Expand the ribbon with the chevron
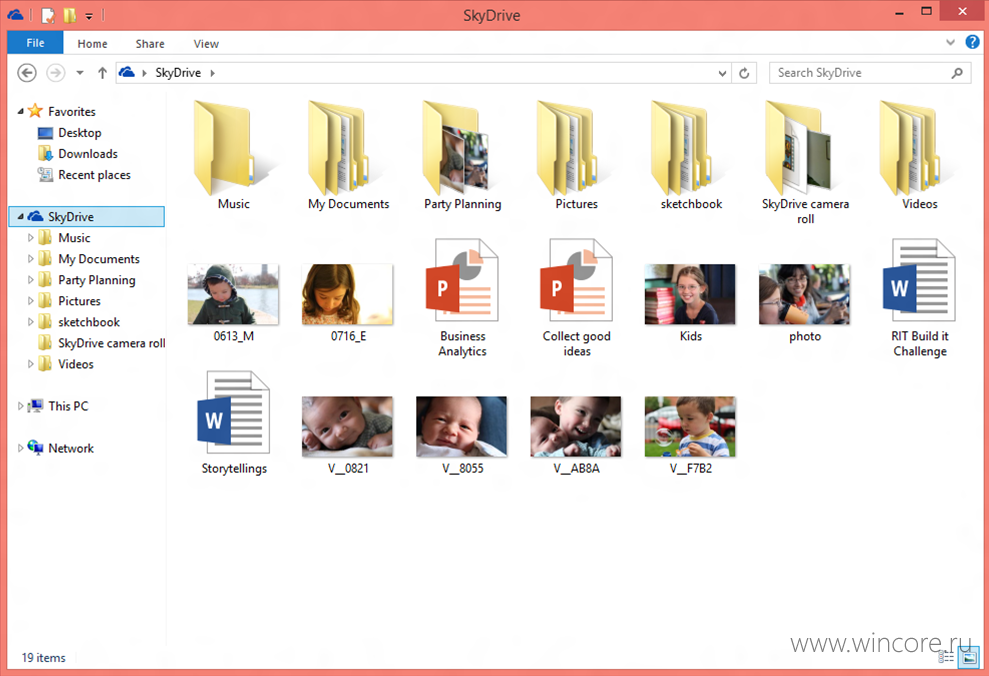 951,42
